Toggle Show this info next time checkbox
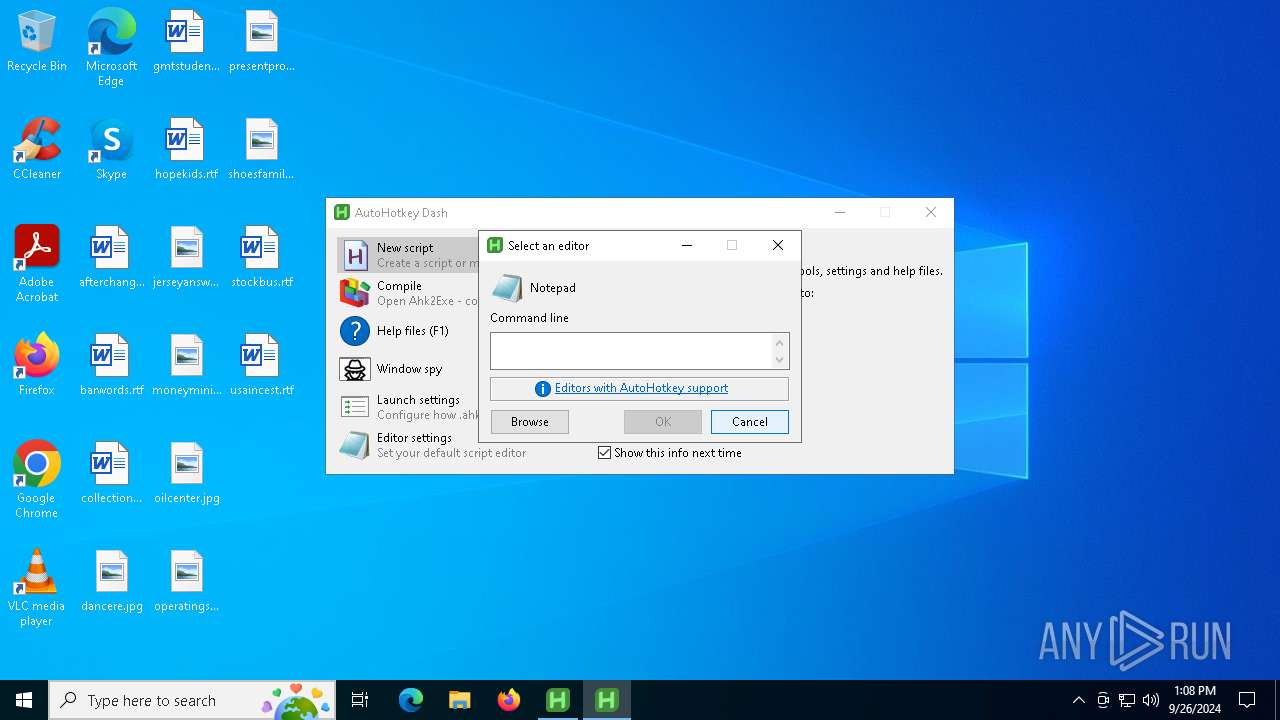This screenshot has width=1280, height=720. pyautogui.click(x=604, y=453)
